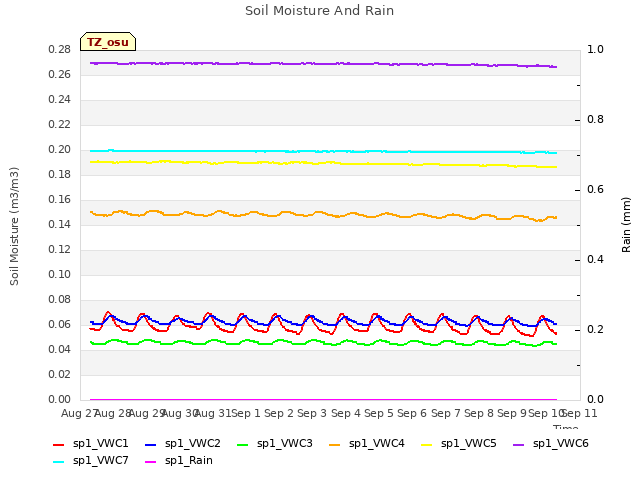The height and width of the screenshot is (480, 640).
Task: Click the Sep 5 x-axis date label
Action: [379, 413]
